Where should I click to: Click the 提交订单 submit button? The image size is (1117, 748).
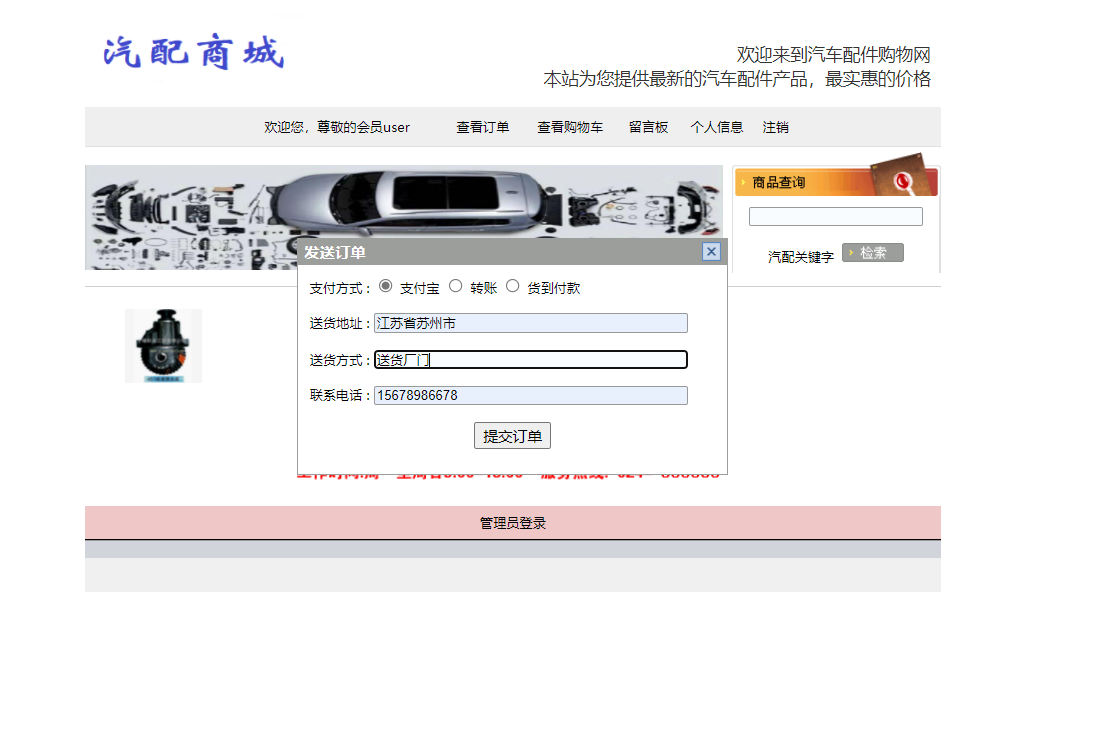(512, 435)
